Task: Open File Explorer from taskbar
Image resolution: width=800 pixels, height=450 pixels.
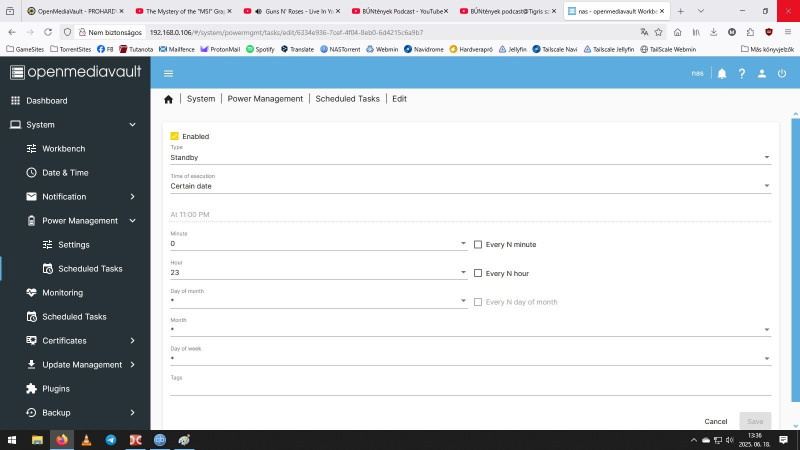Action: 37,440
